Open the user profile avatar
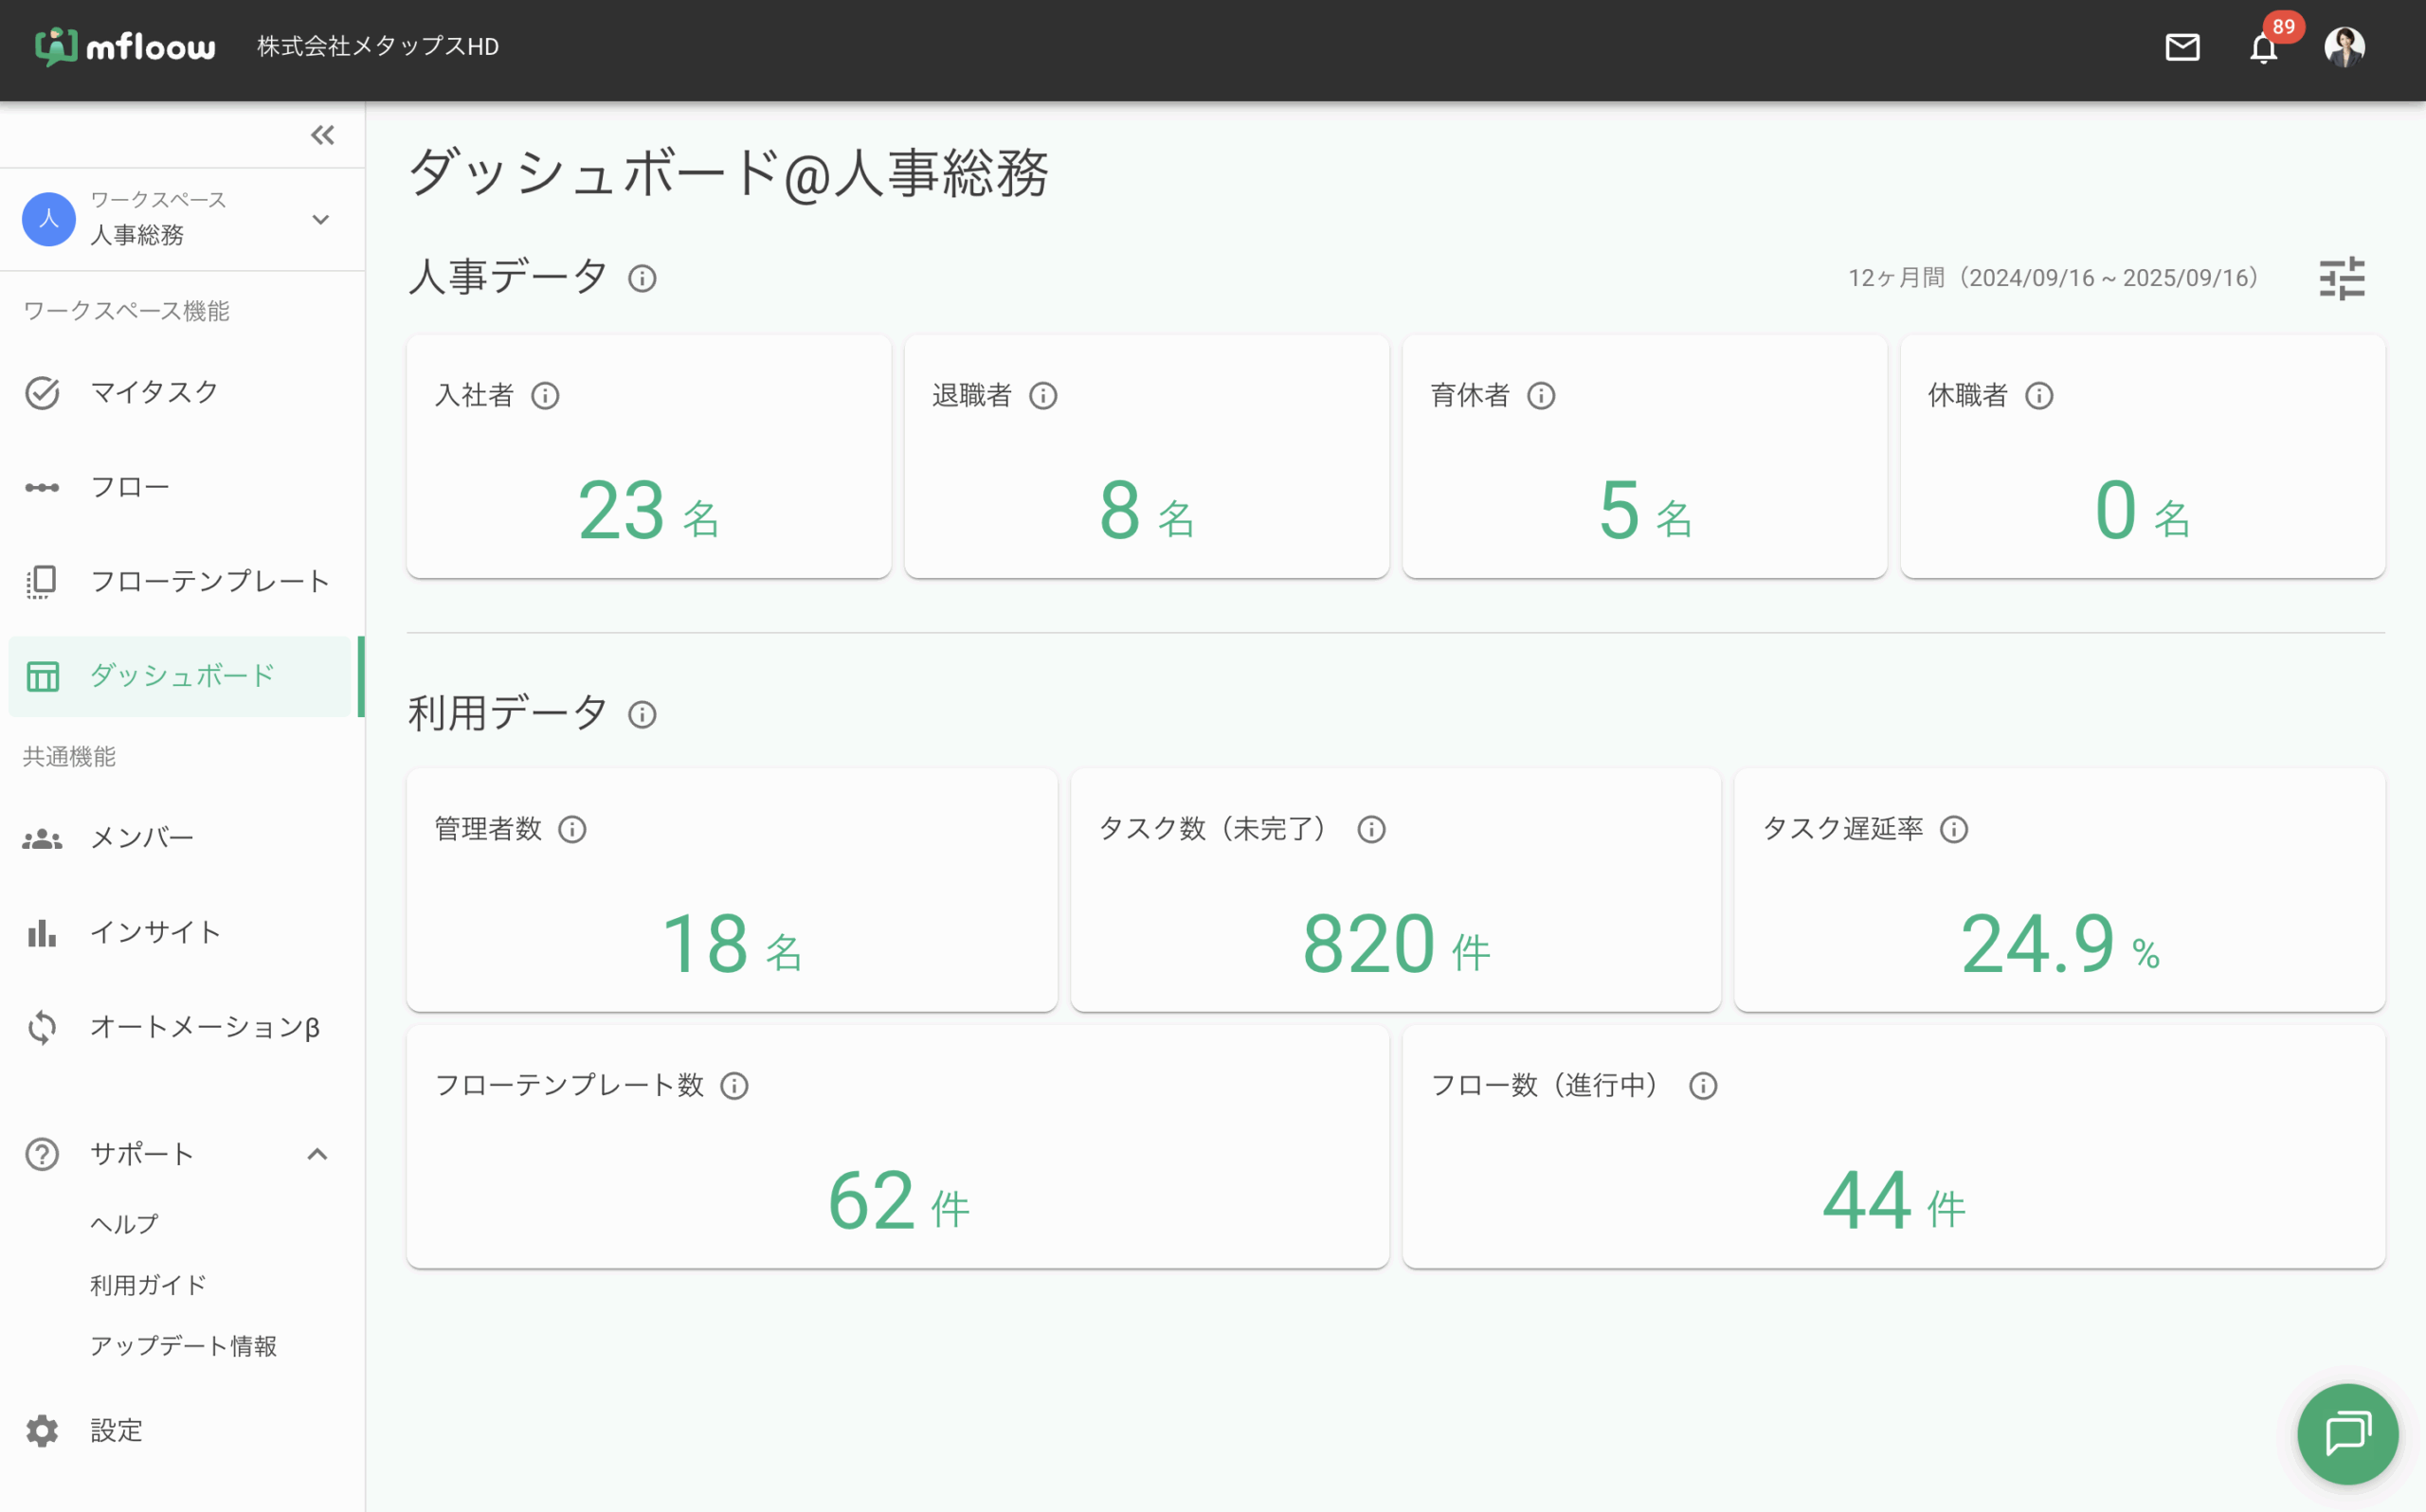Viewport: 2426px width, 1512px height. 2344,47
